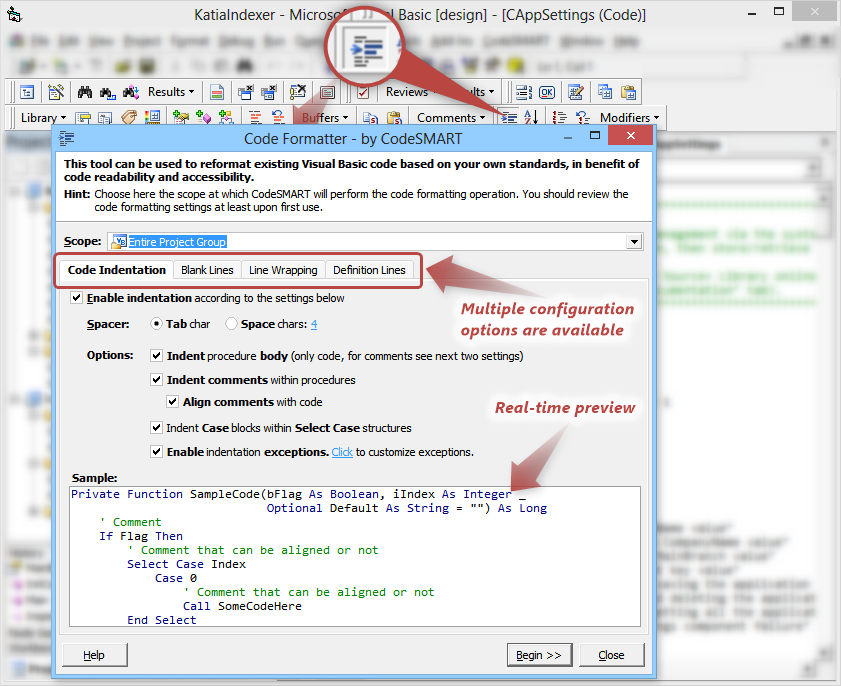Click the red-green document icon
Image resolution: width=841 pixels, height=686 pixels.
coord(217,92)
